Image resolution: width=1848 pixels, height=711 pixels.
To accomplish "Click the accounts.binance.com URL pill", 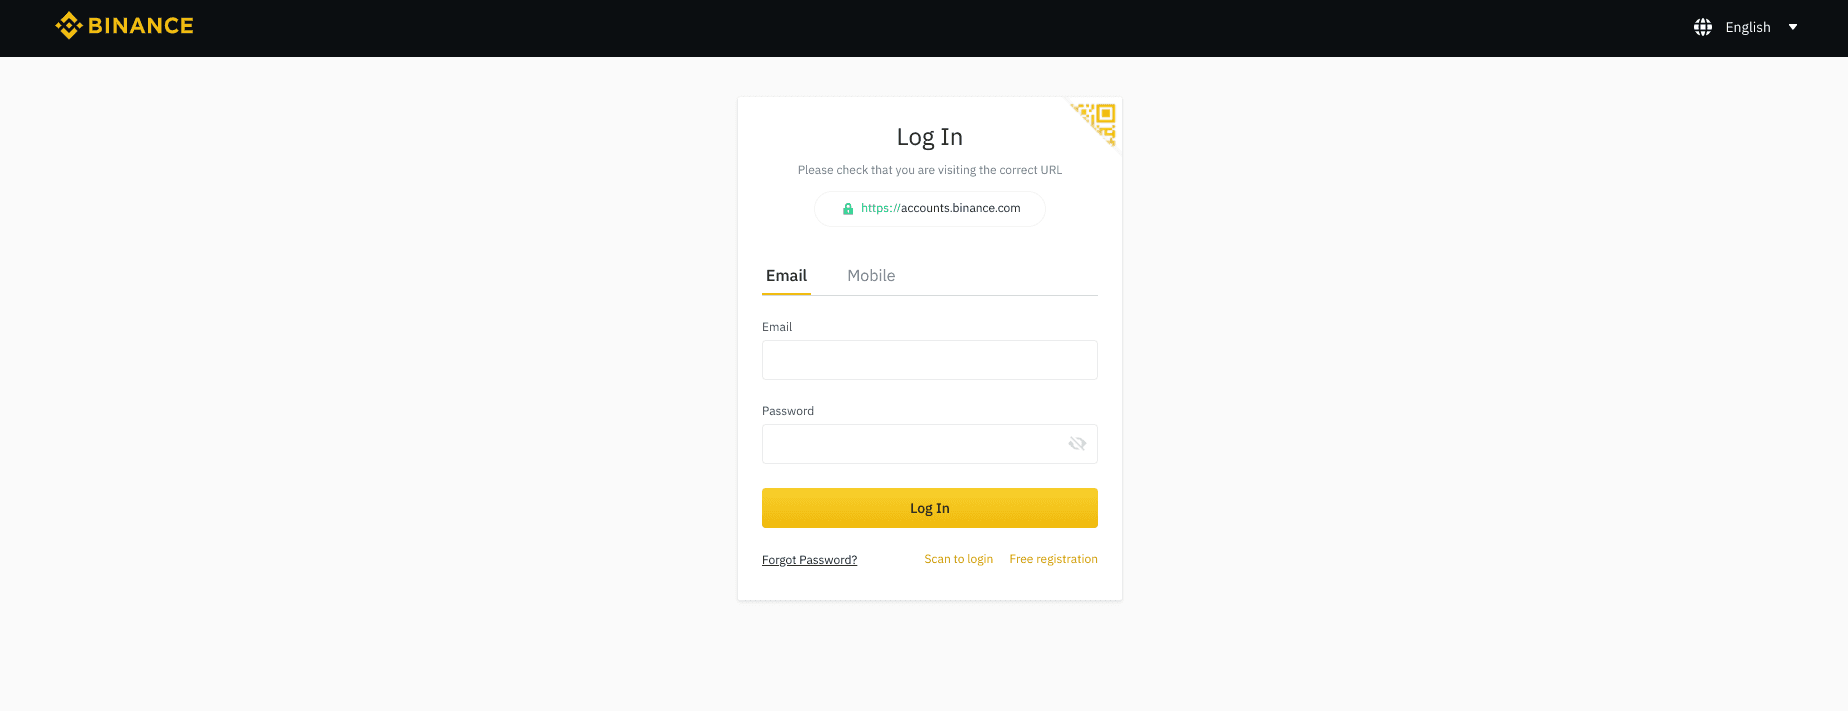I will point(930,209).
